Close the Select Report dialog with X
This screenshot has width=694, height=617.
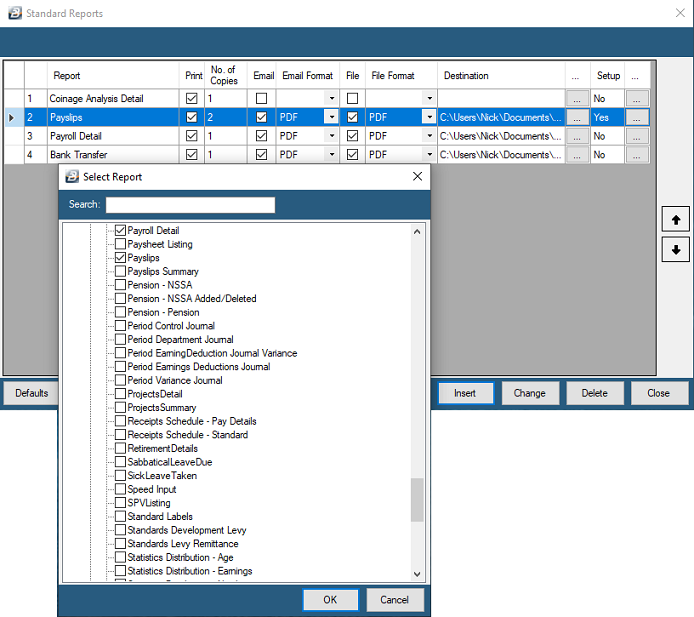pyautogui.click(x=417, y=177)
